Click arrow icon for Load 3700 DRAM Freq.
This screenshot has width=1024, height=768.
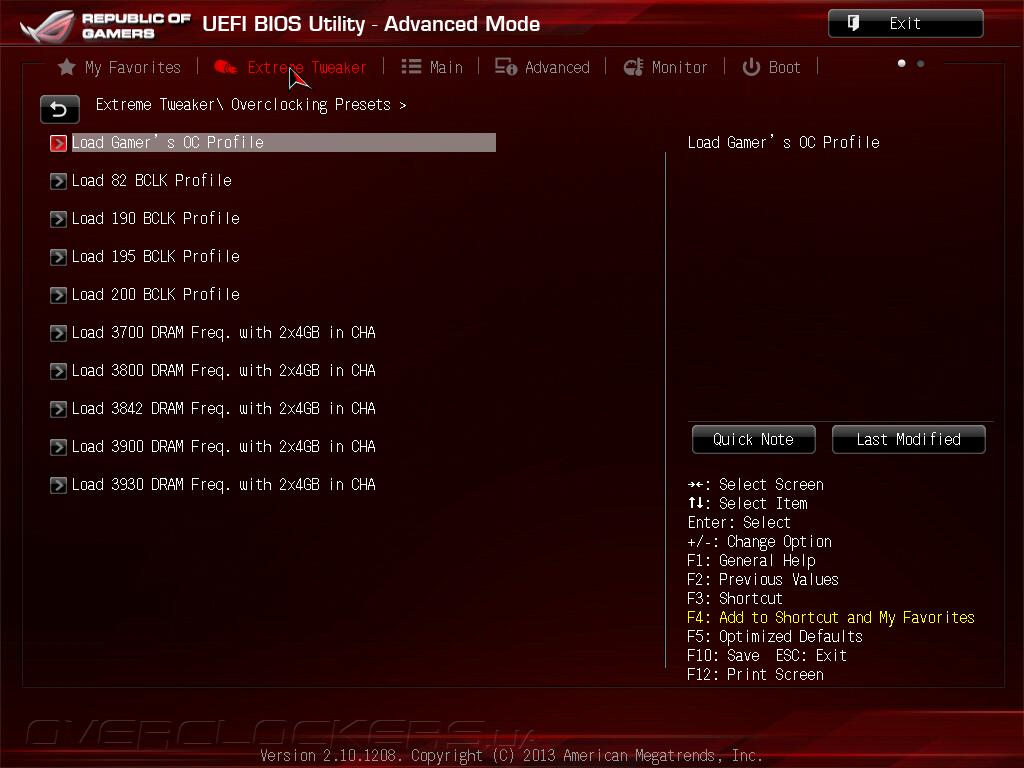click(x=58, y=333)
